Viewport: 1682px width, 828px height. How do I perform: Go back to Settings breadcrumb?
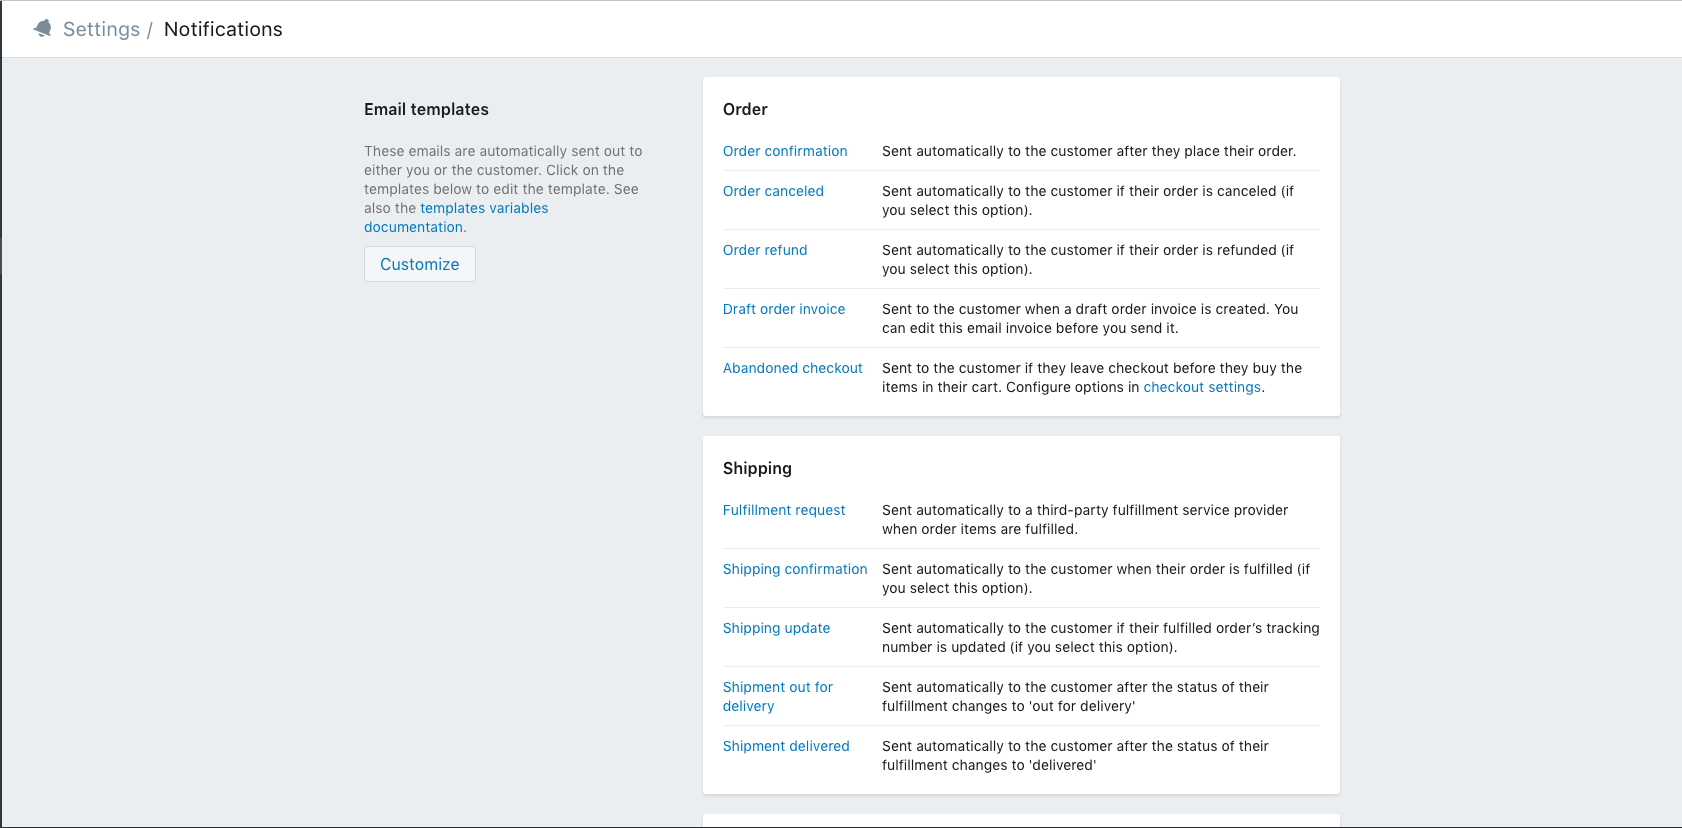click(101, 29)
